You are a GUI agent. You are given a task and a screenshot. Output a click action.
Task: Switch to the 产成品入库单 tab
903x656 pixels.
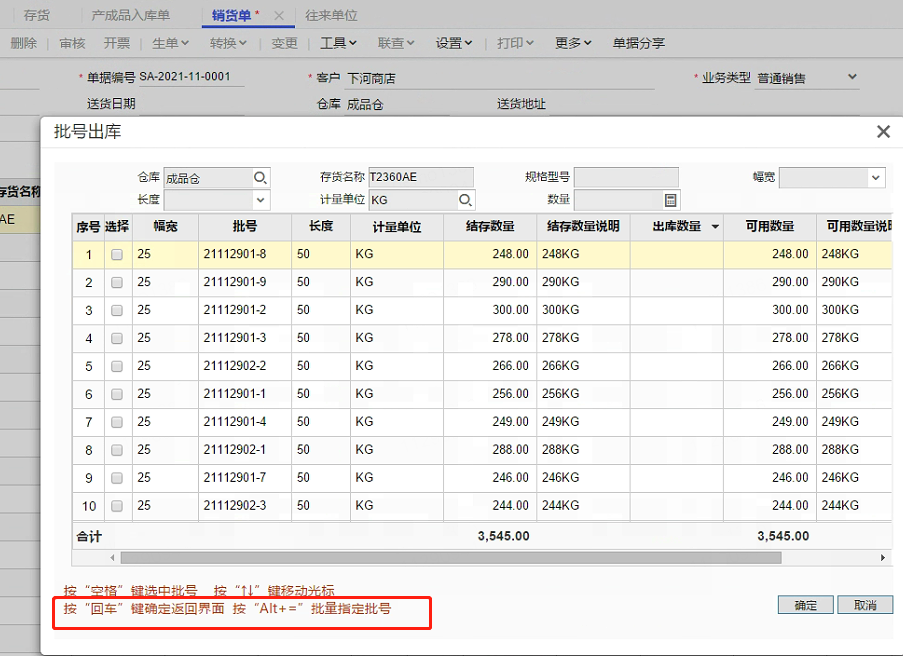[x=131, y=16]
